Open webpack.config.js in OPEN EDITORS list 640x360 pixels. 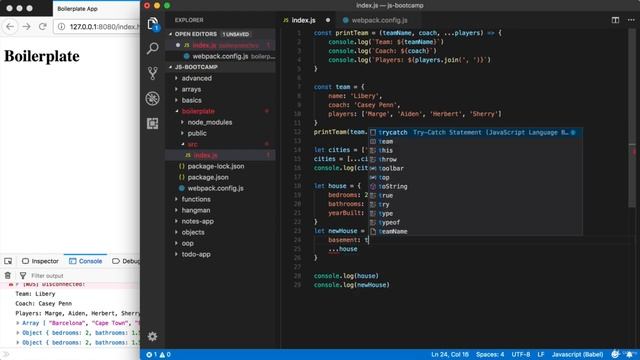pyautogui.click(x=220, y=56)
